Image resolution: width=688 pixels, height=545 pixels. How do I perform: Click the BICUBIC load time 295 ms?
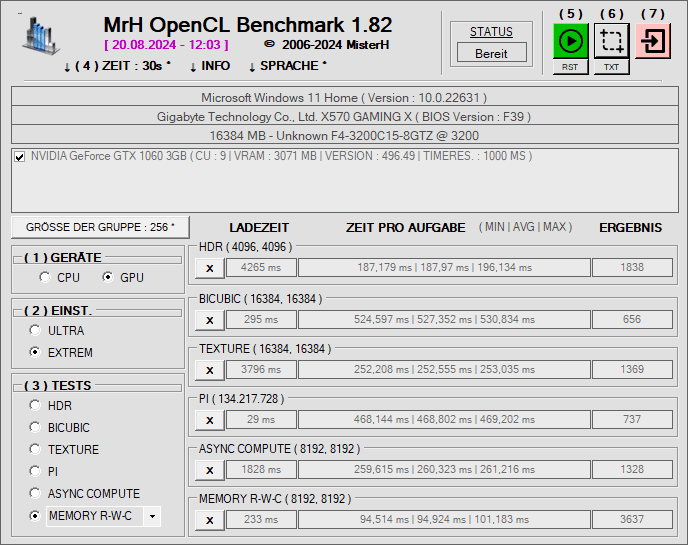click(x=261, y=319)
